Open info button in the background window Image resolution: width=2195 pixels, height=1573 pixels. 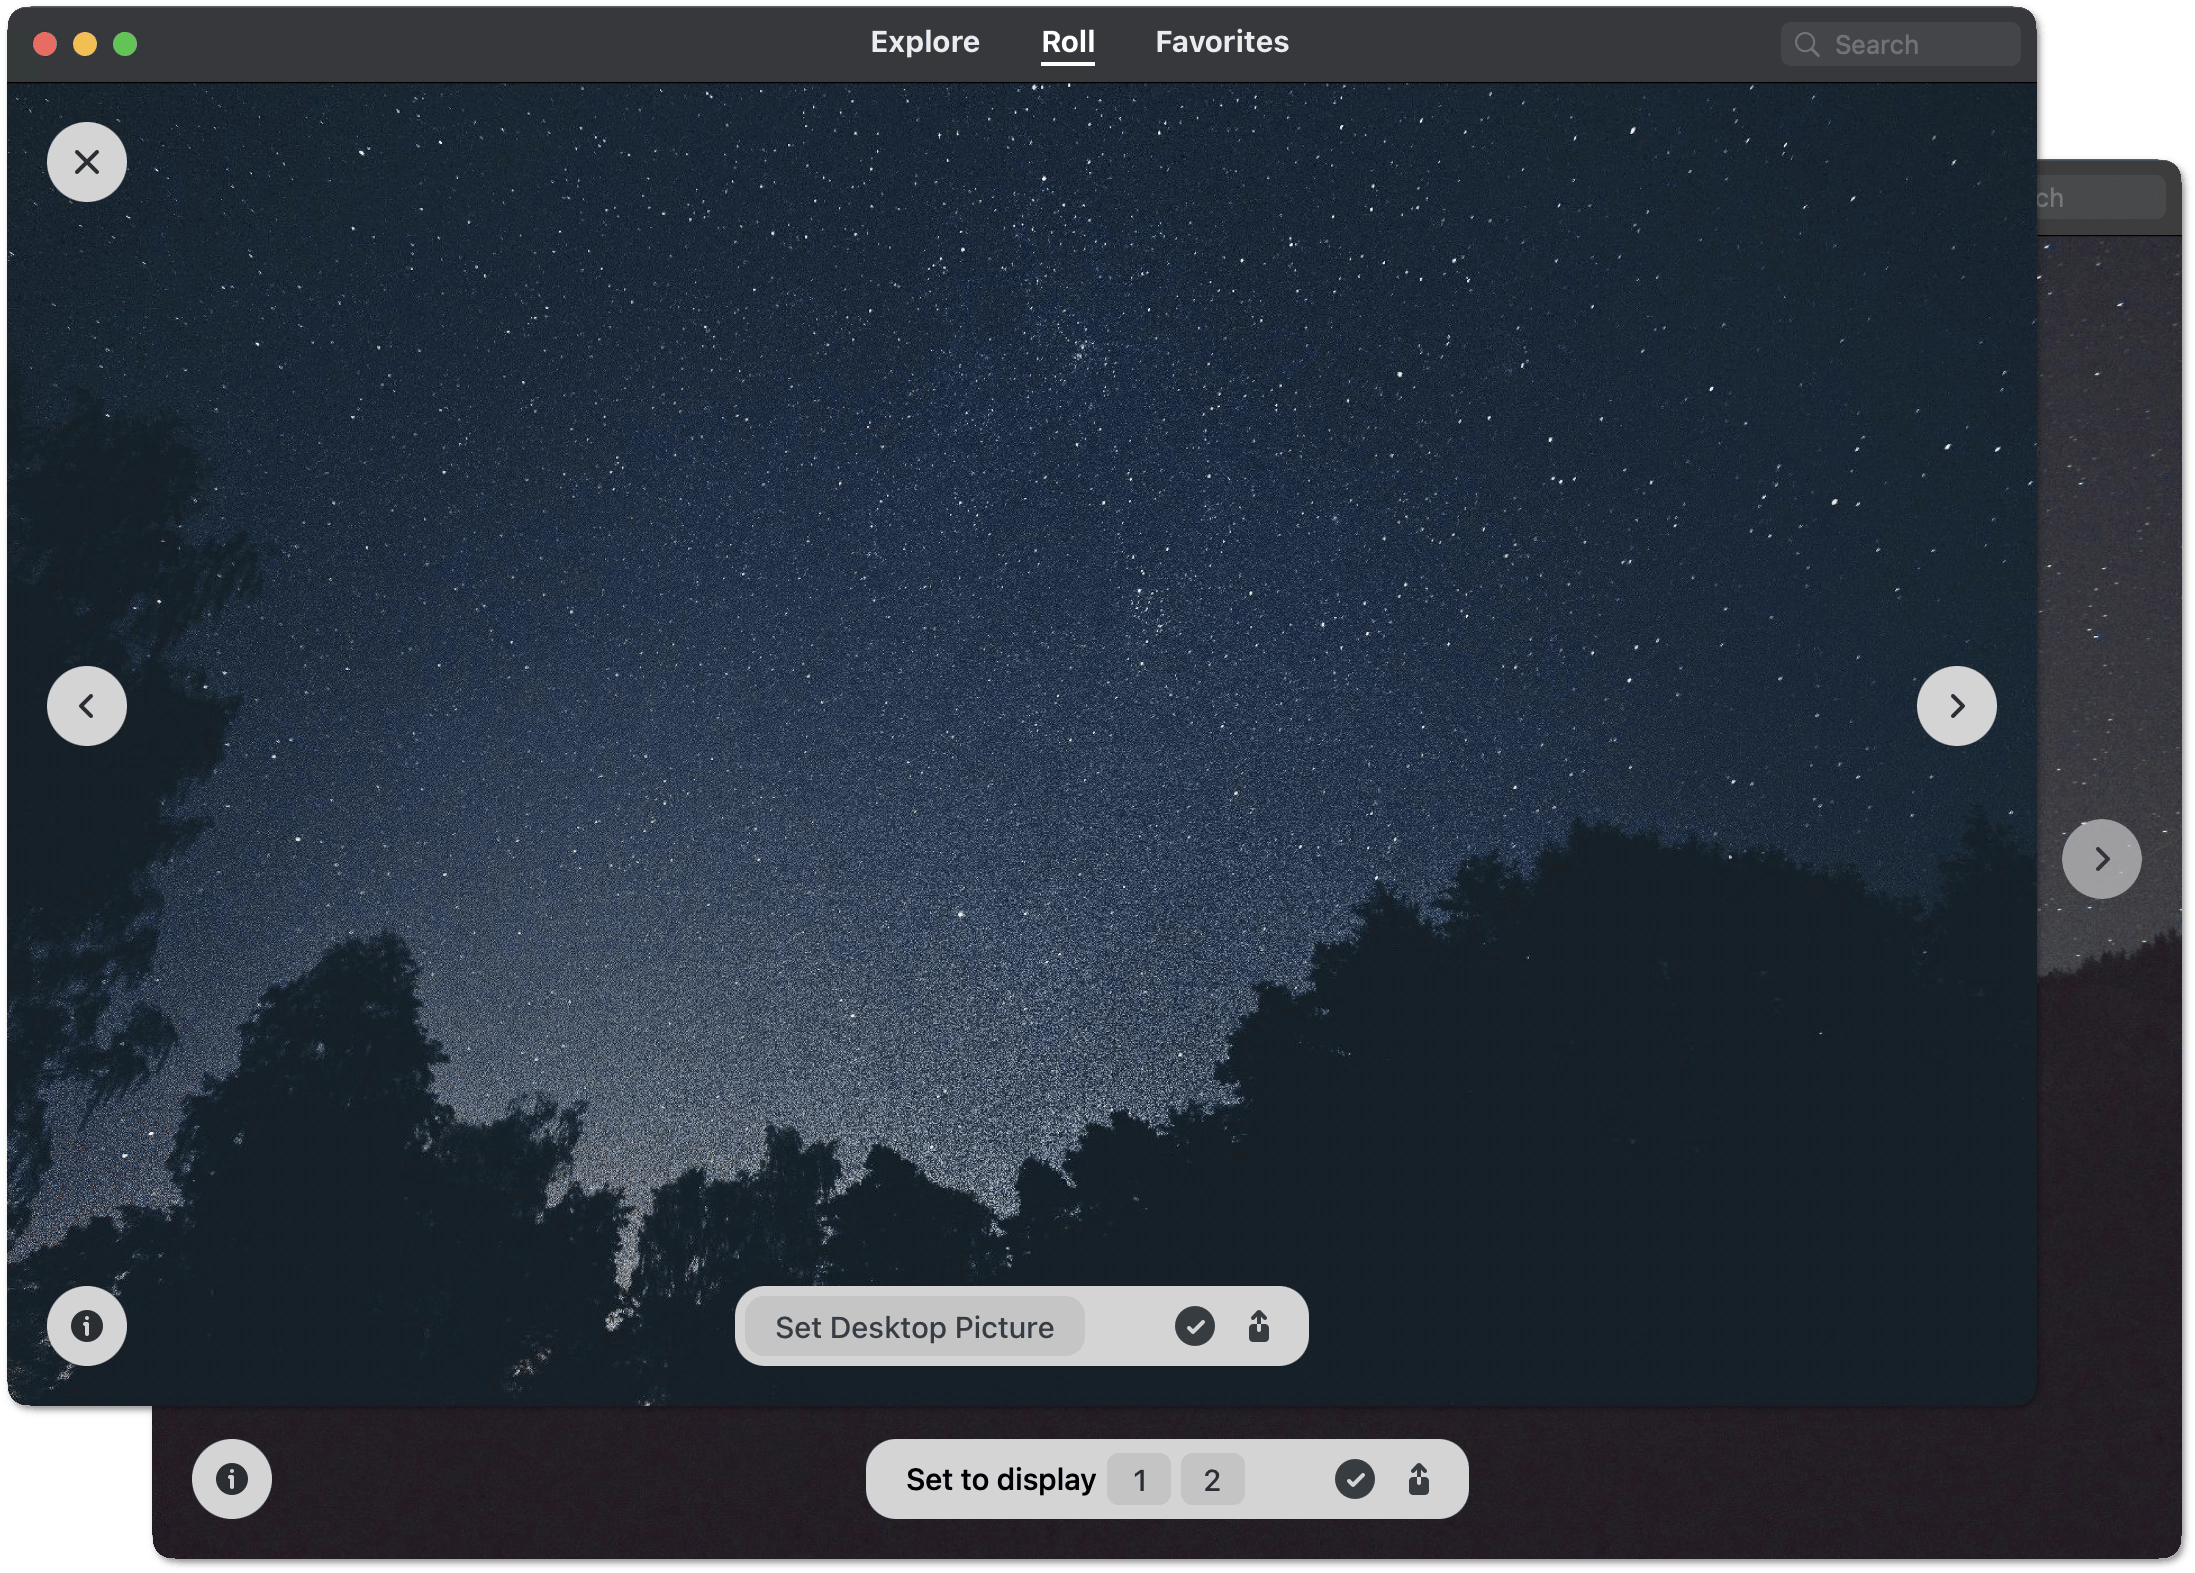pyautogui.click(x=232, y=1479)
